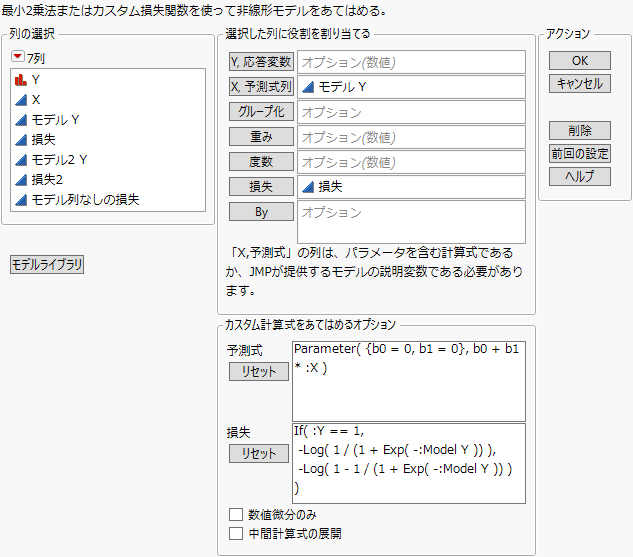
Task: Click the icon of モデル Y in X, 予測式列 field
Action: pos(308,87)
